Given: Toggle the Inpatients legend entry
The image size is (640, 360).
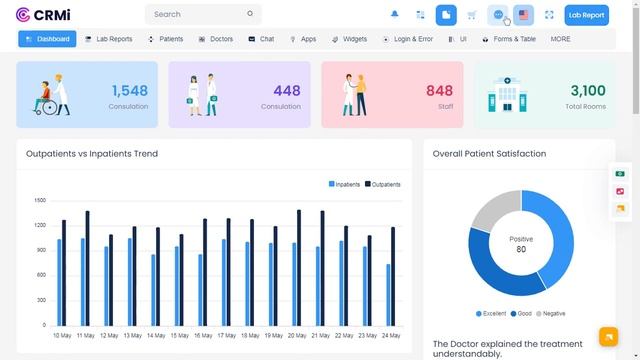Looking at the screenshot, I should (344, 184).
